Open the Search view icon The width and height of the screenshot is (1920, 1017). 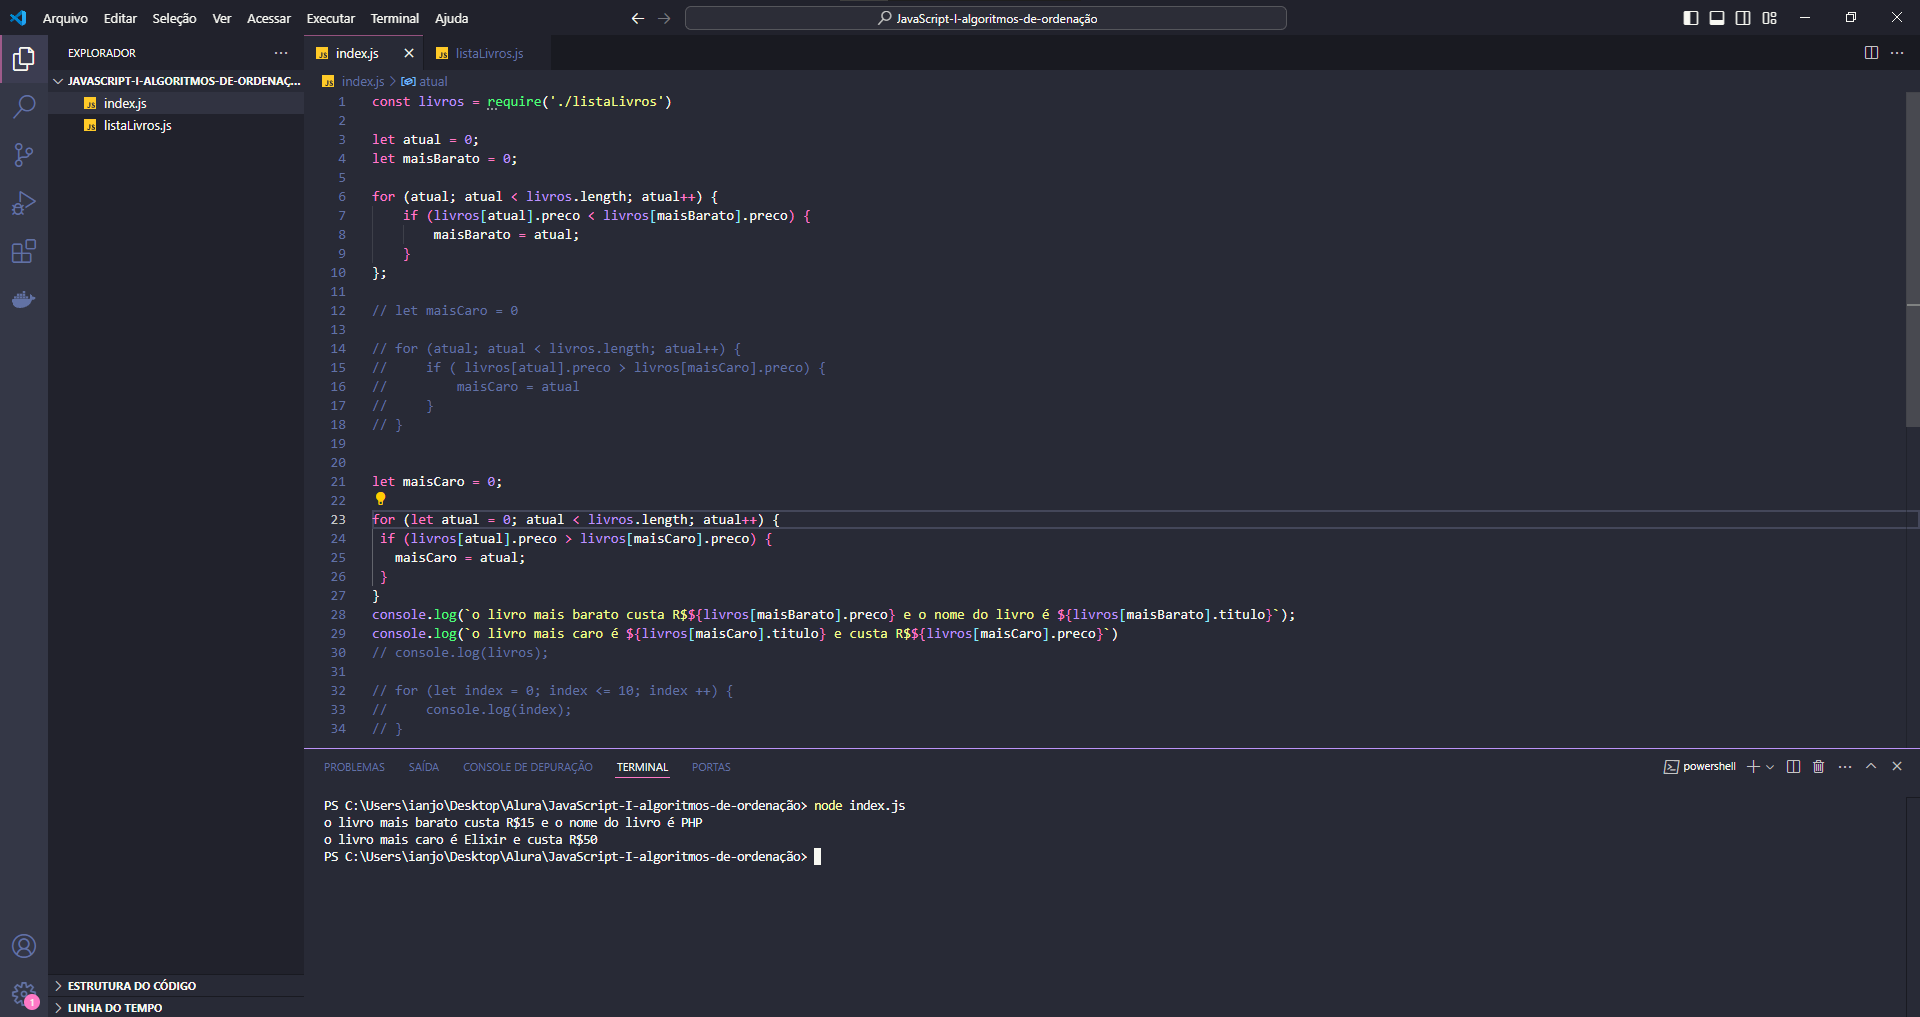pos(24,106)
